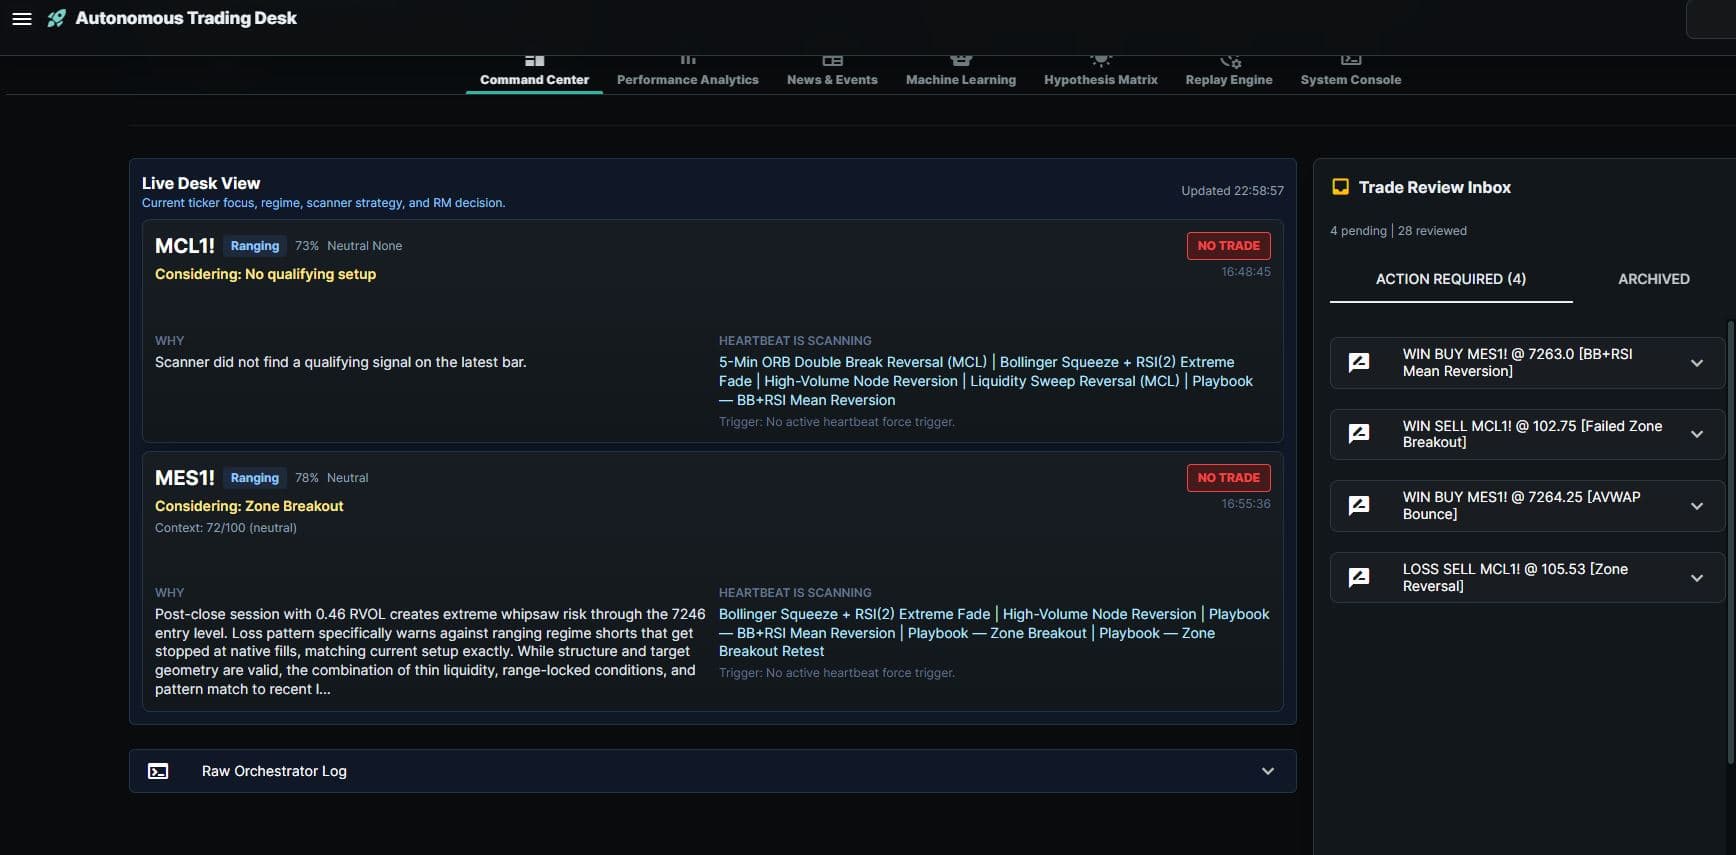Viewport: 1736px width, 855px height.
Task: Open the Performance Analytics tab
Action: click(688, 74)
